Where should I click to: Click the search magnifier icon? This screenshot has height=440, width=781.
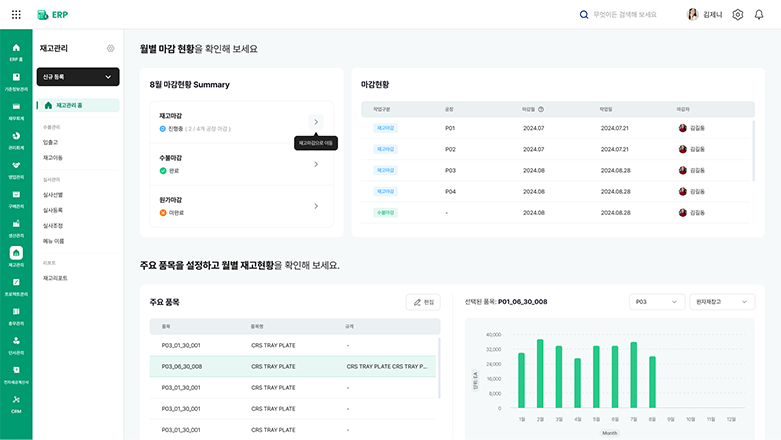[x=584, y=14]
